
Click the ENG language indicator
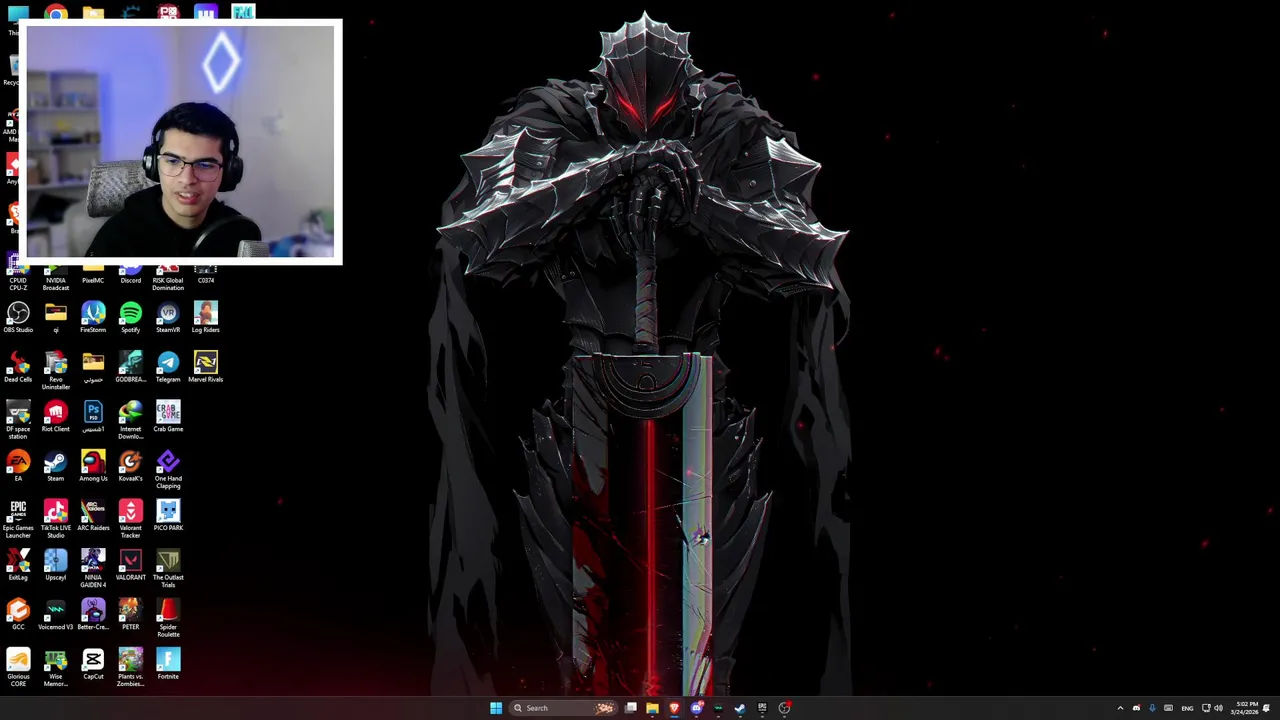pyautogui.click(x=1187, y=708)
